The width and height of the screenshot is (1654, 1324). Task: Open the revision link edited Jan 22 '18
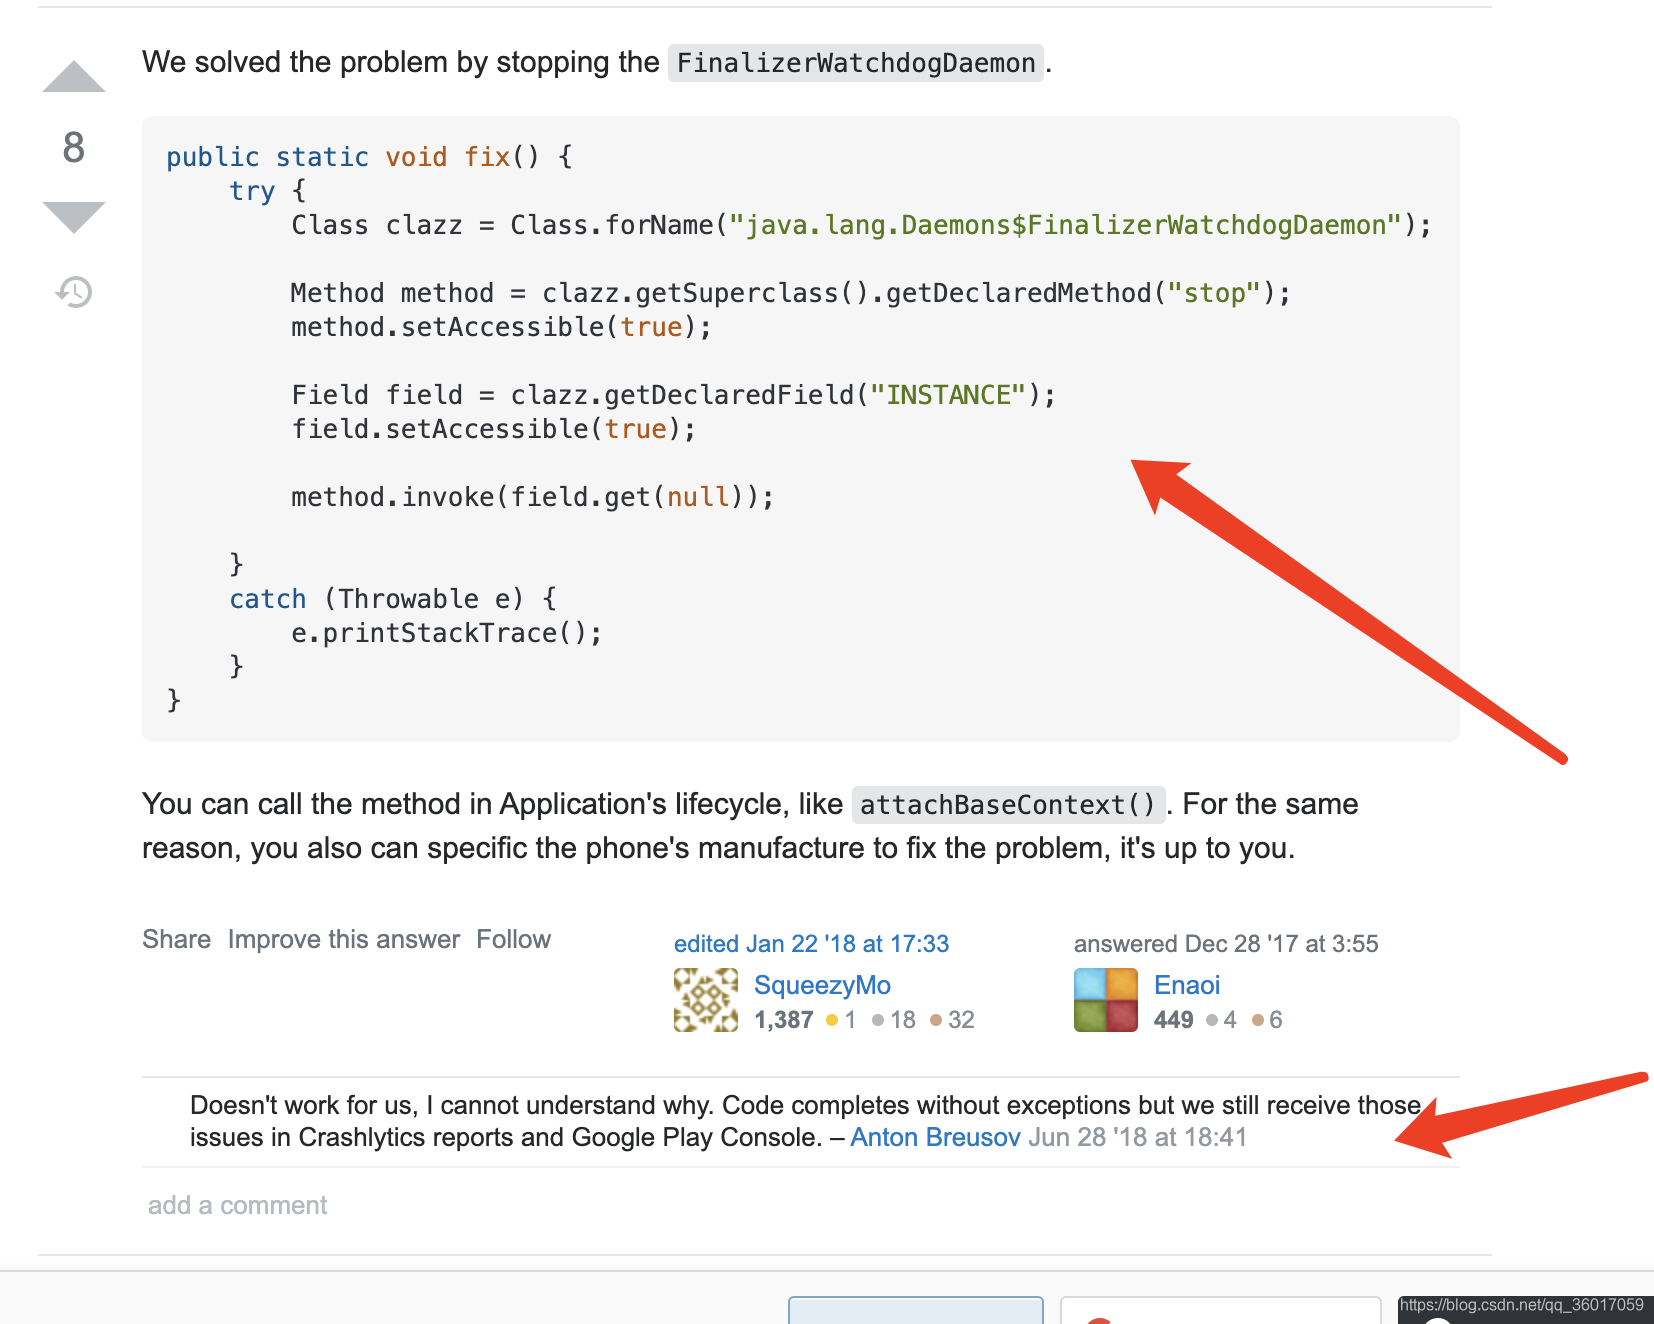[x=811, y=943]
